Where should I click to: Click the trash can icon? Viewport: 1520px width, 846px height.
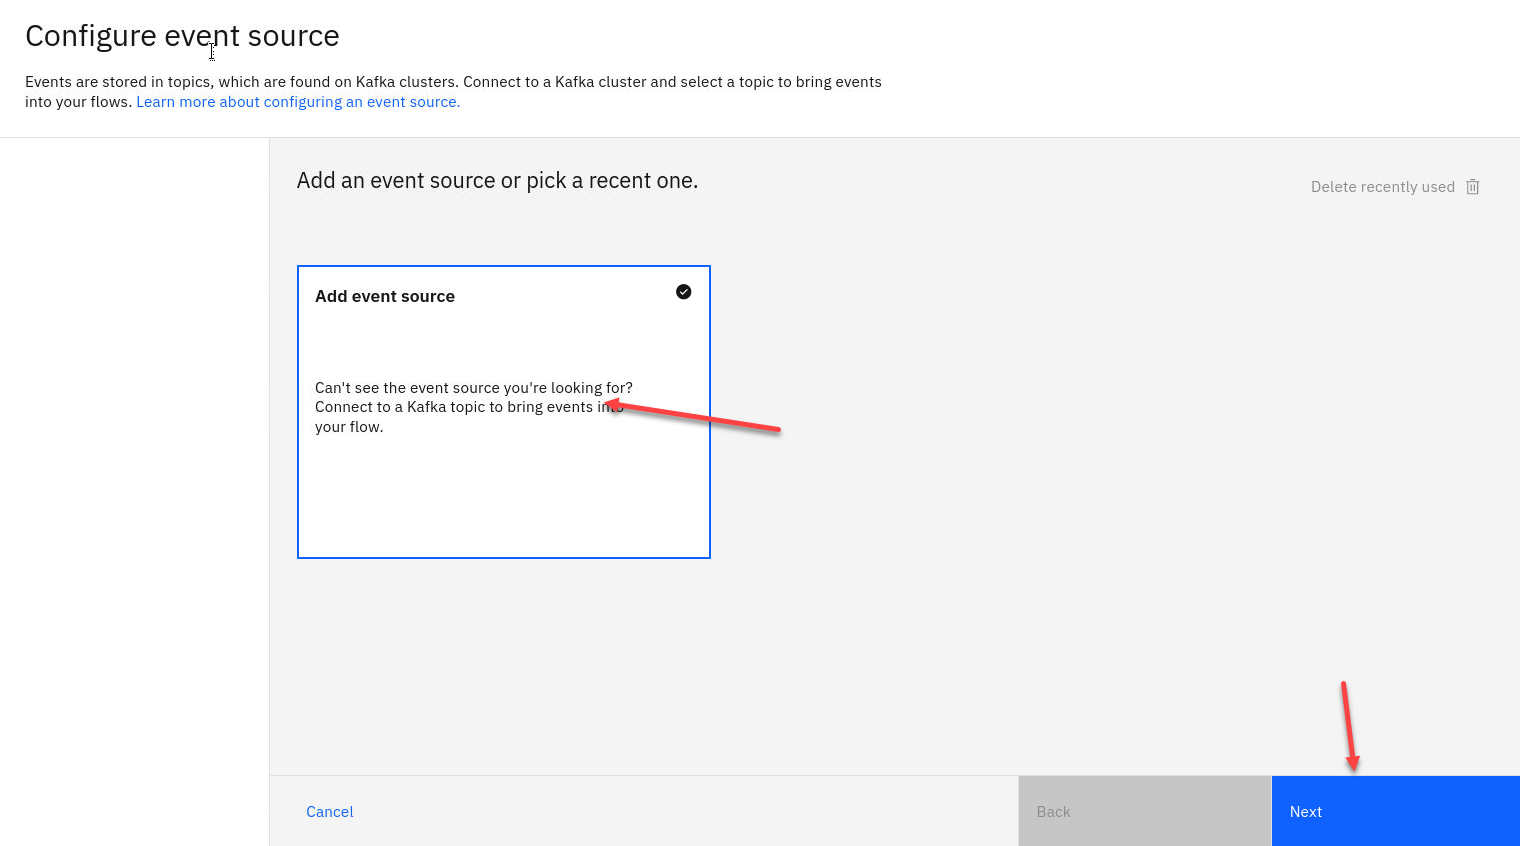(1472, 187)
